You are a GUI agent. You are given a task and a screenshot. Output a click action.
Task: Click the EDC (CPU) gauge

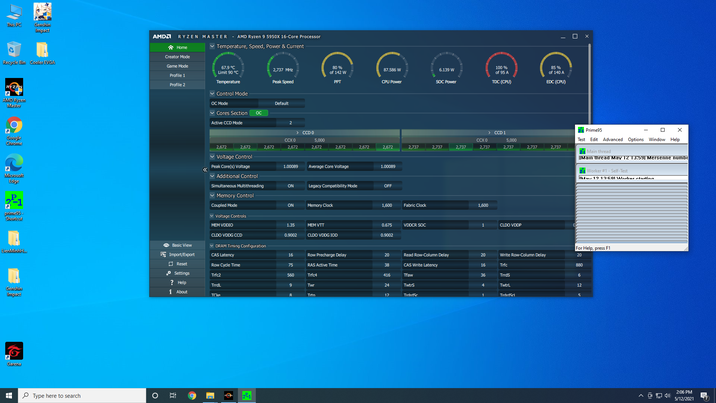click(x=556, y=68)
